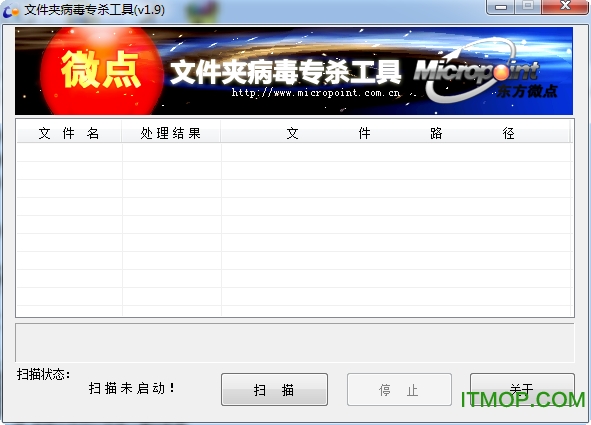Open the 关于 about dialog
Image resolution: width=591 pixels, height=425 pixels.
coord(522,389)
